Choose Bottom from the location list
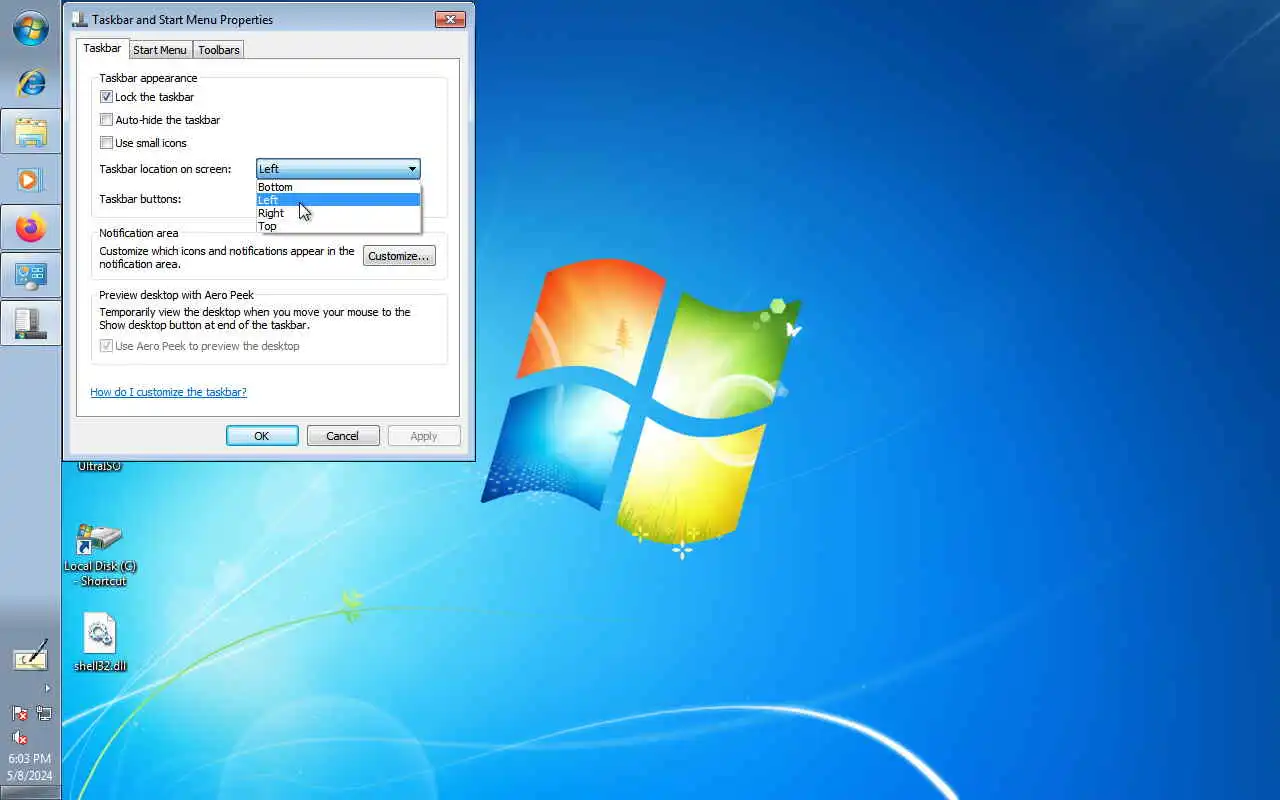Image resolution: width=1280 pixels, height=800 pixels. 338,187
